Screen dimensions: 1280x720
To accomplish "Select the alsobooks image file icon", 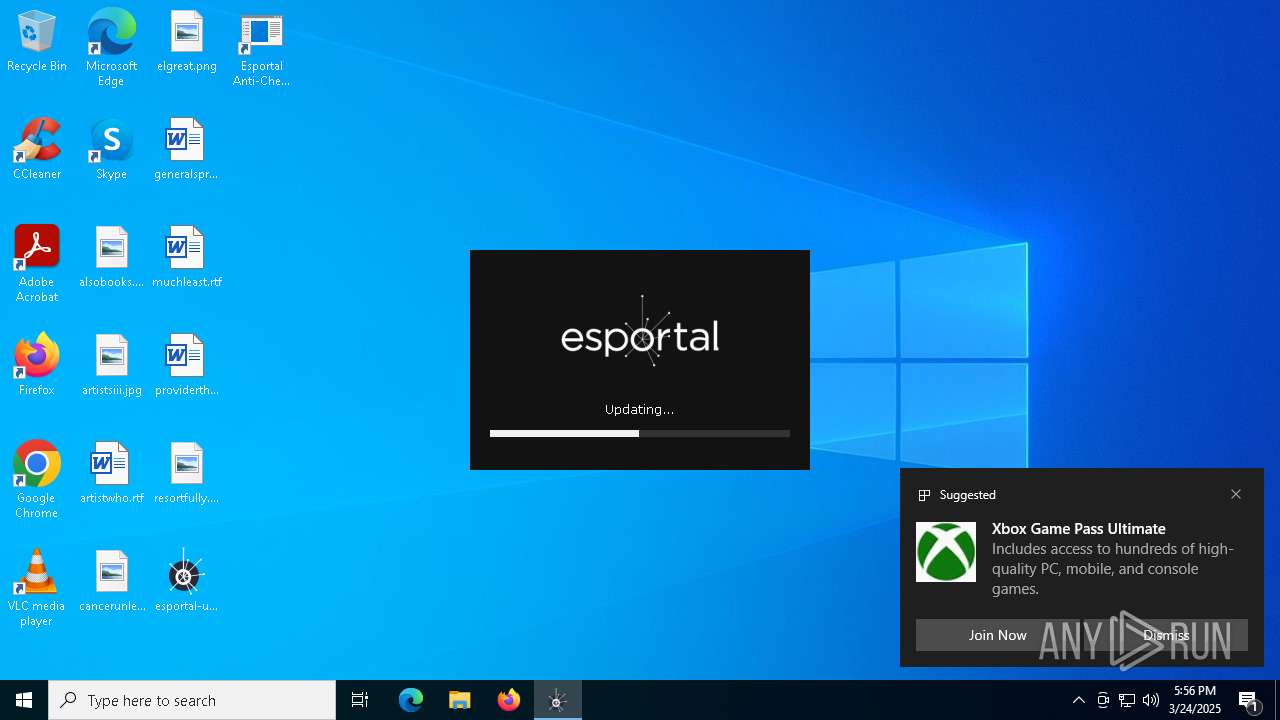I will 112,258.
